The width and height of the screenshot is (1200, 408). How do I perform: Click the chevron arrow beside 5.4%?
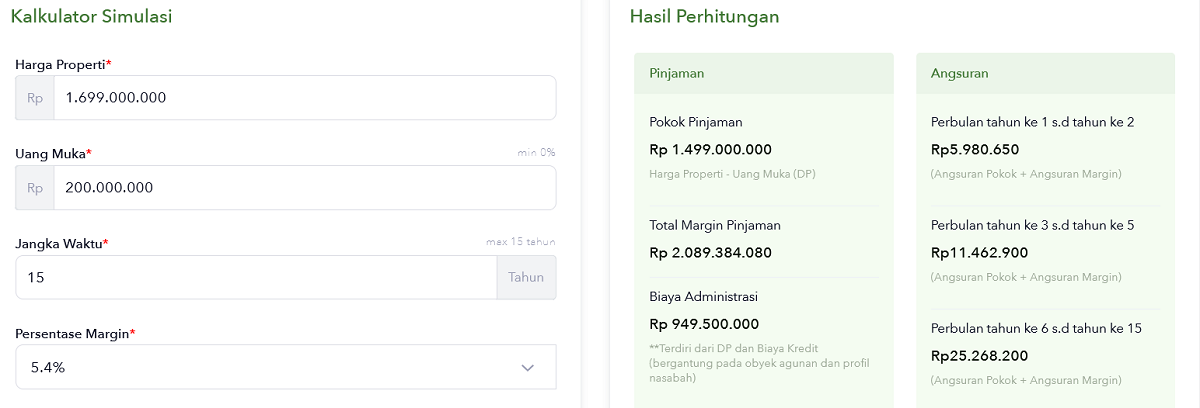pyautogui.click(x=528, y=368)
